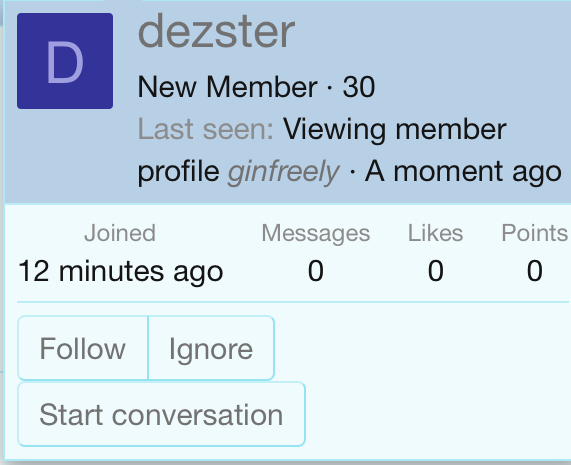Screen dimensions: 571x465
Task: Click the points count of zero
Action: pos(535,271)
